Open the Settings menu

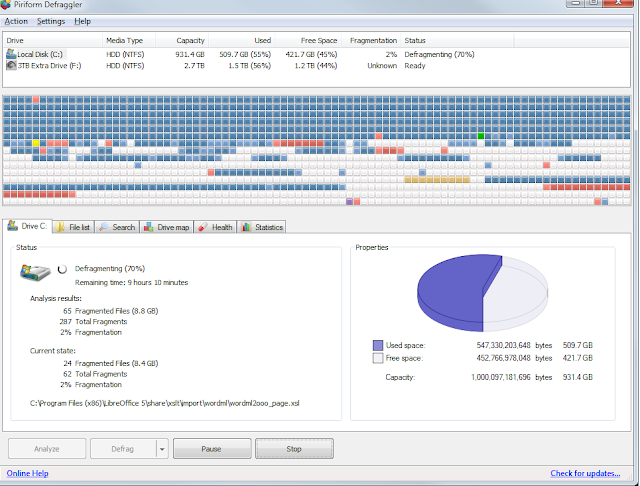51,21
